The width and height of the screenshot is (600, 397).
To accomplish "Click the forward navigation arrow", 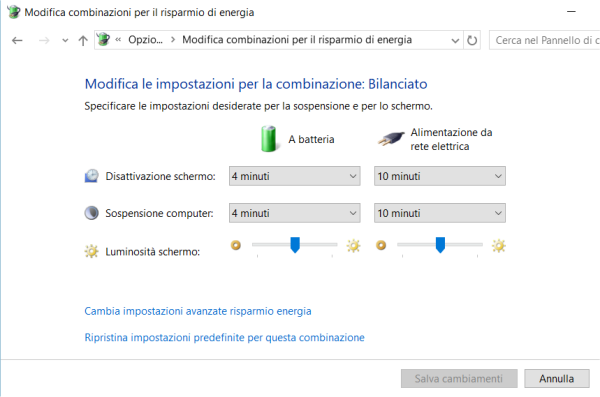I will [x=44, y=40].
